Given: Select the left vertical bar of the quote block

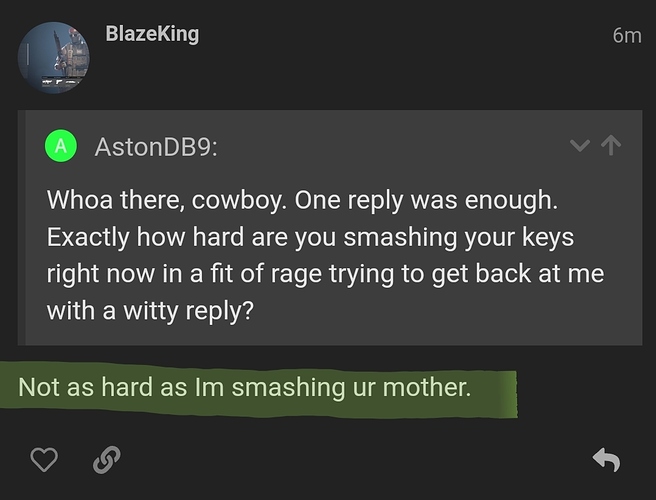Looking at the screenshot, I should pyautogui.click(x=22, y=228).
